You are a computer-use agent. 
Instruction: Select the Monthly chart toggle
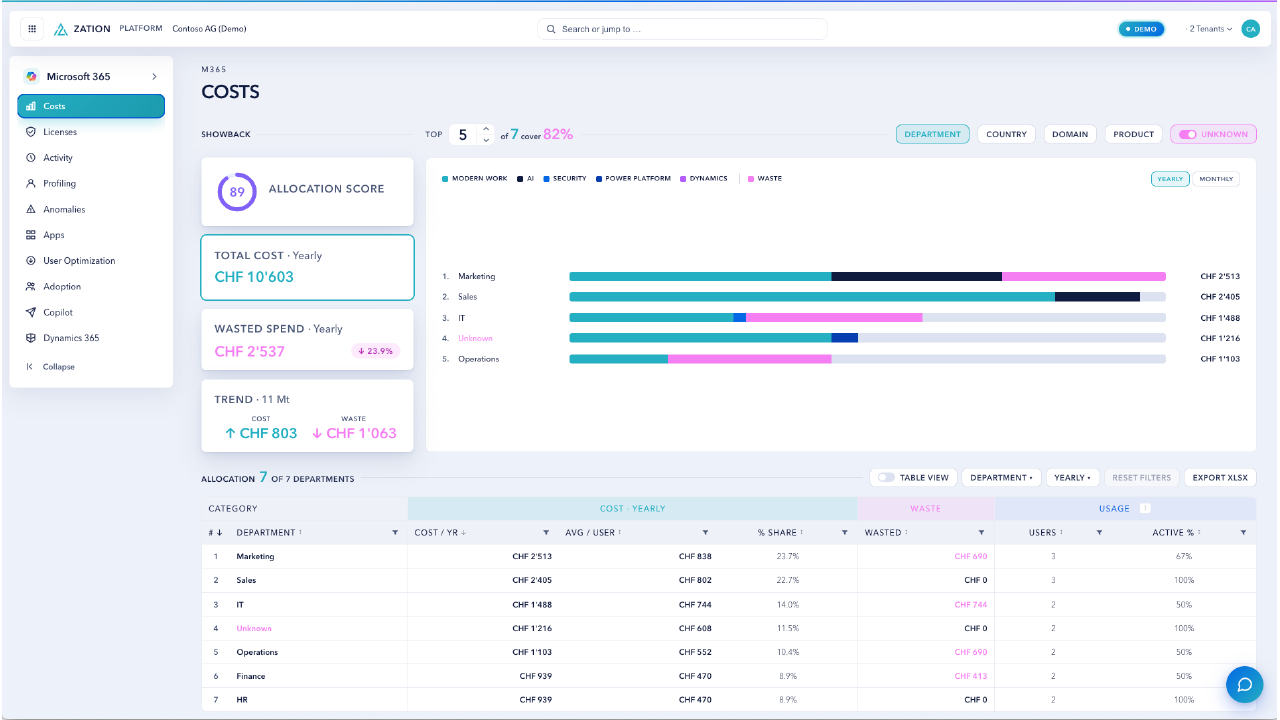click(x=1216, y=179)
